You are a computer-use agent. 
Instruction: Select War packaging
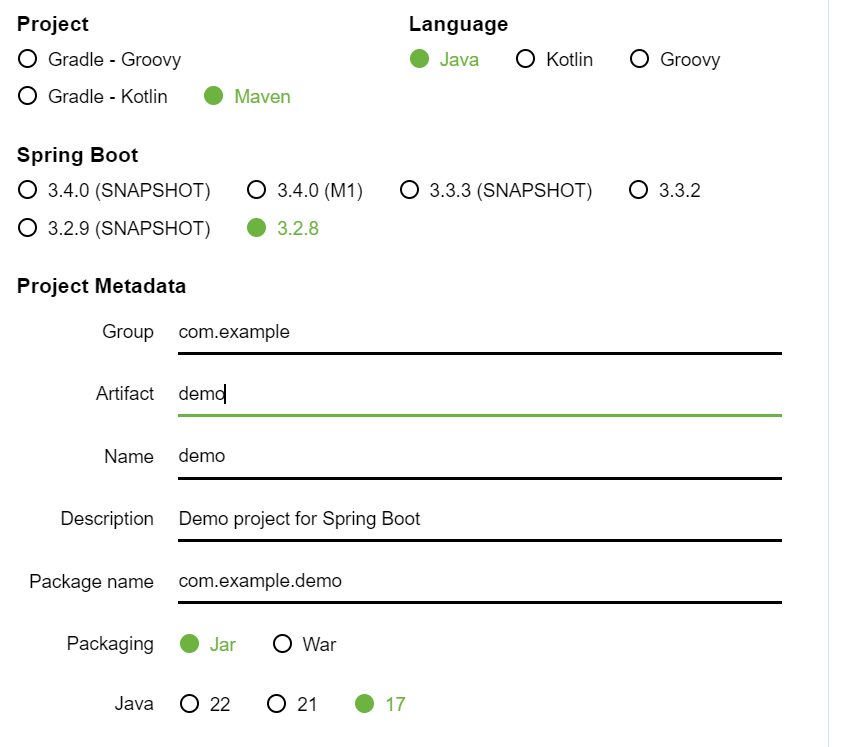click(282, 644)
